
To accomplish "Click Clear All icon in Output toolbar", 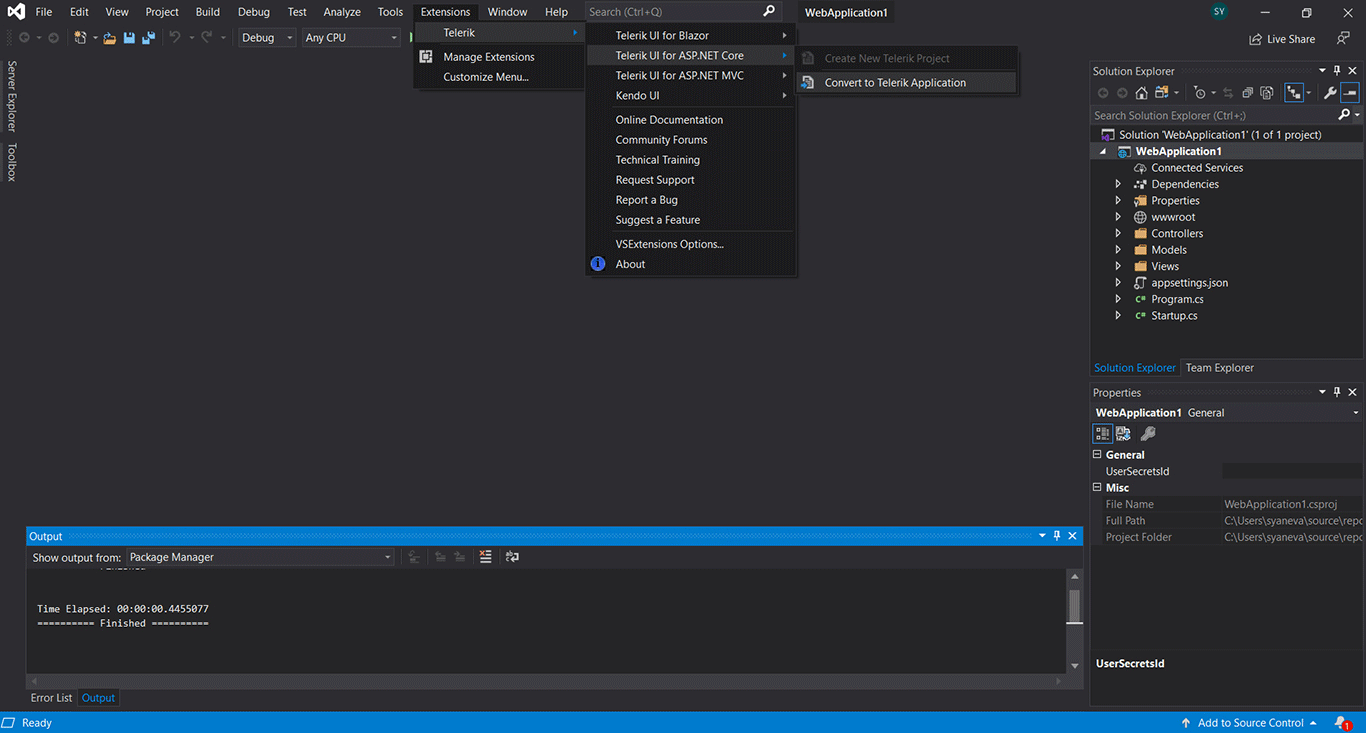I will (485, 557).
